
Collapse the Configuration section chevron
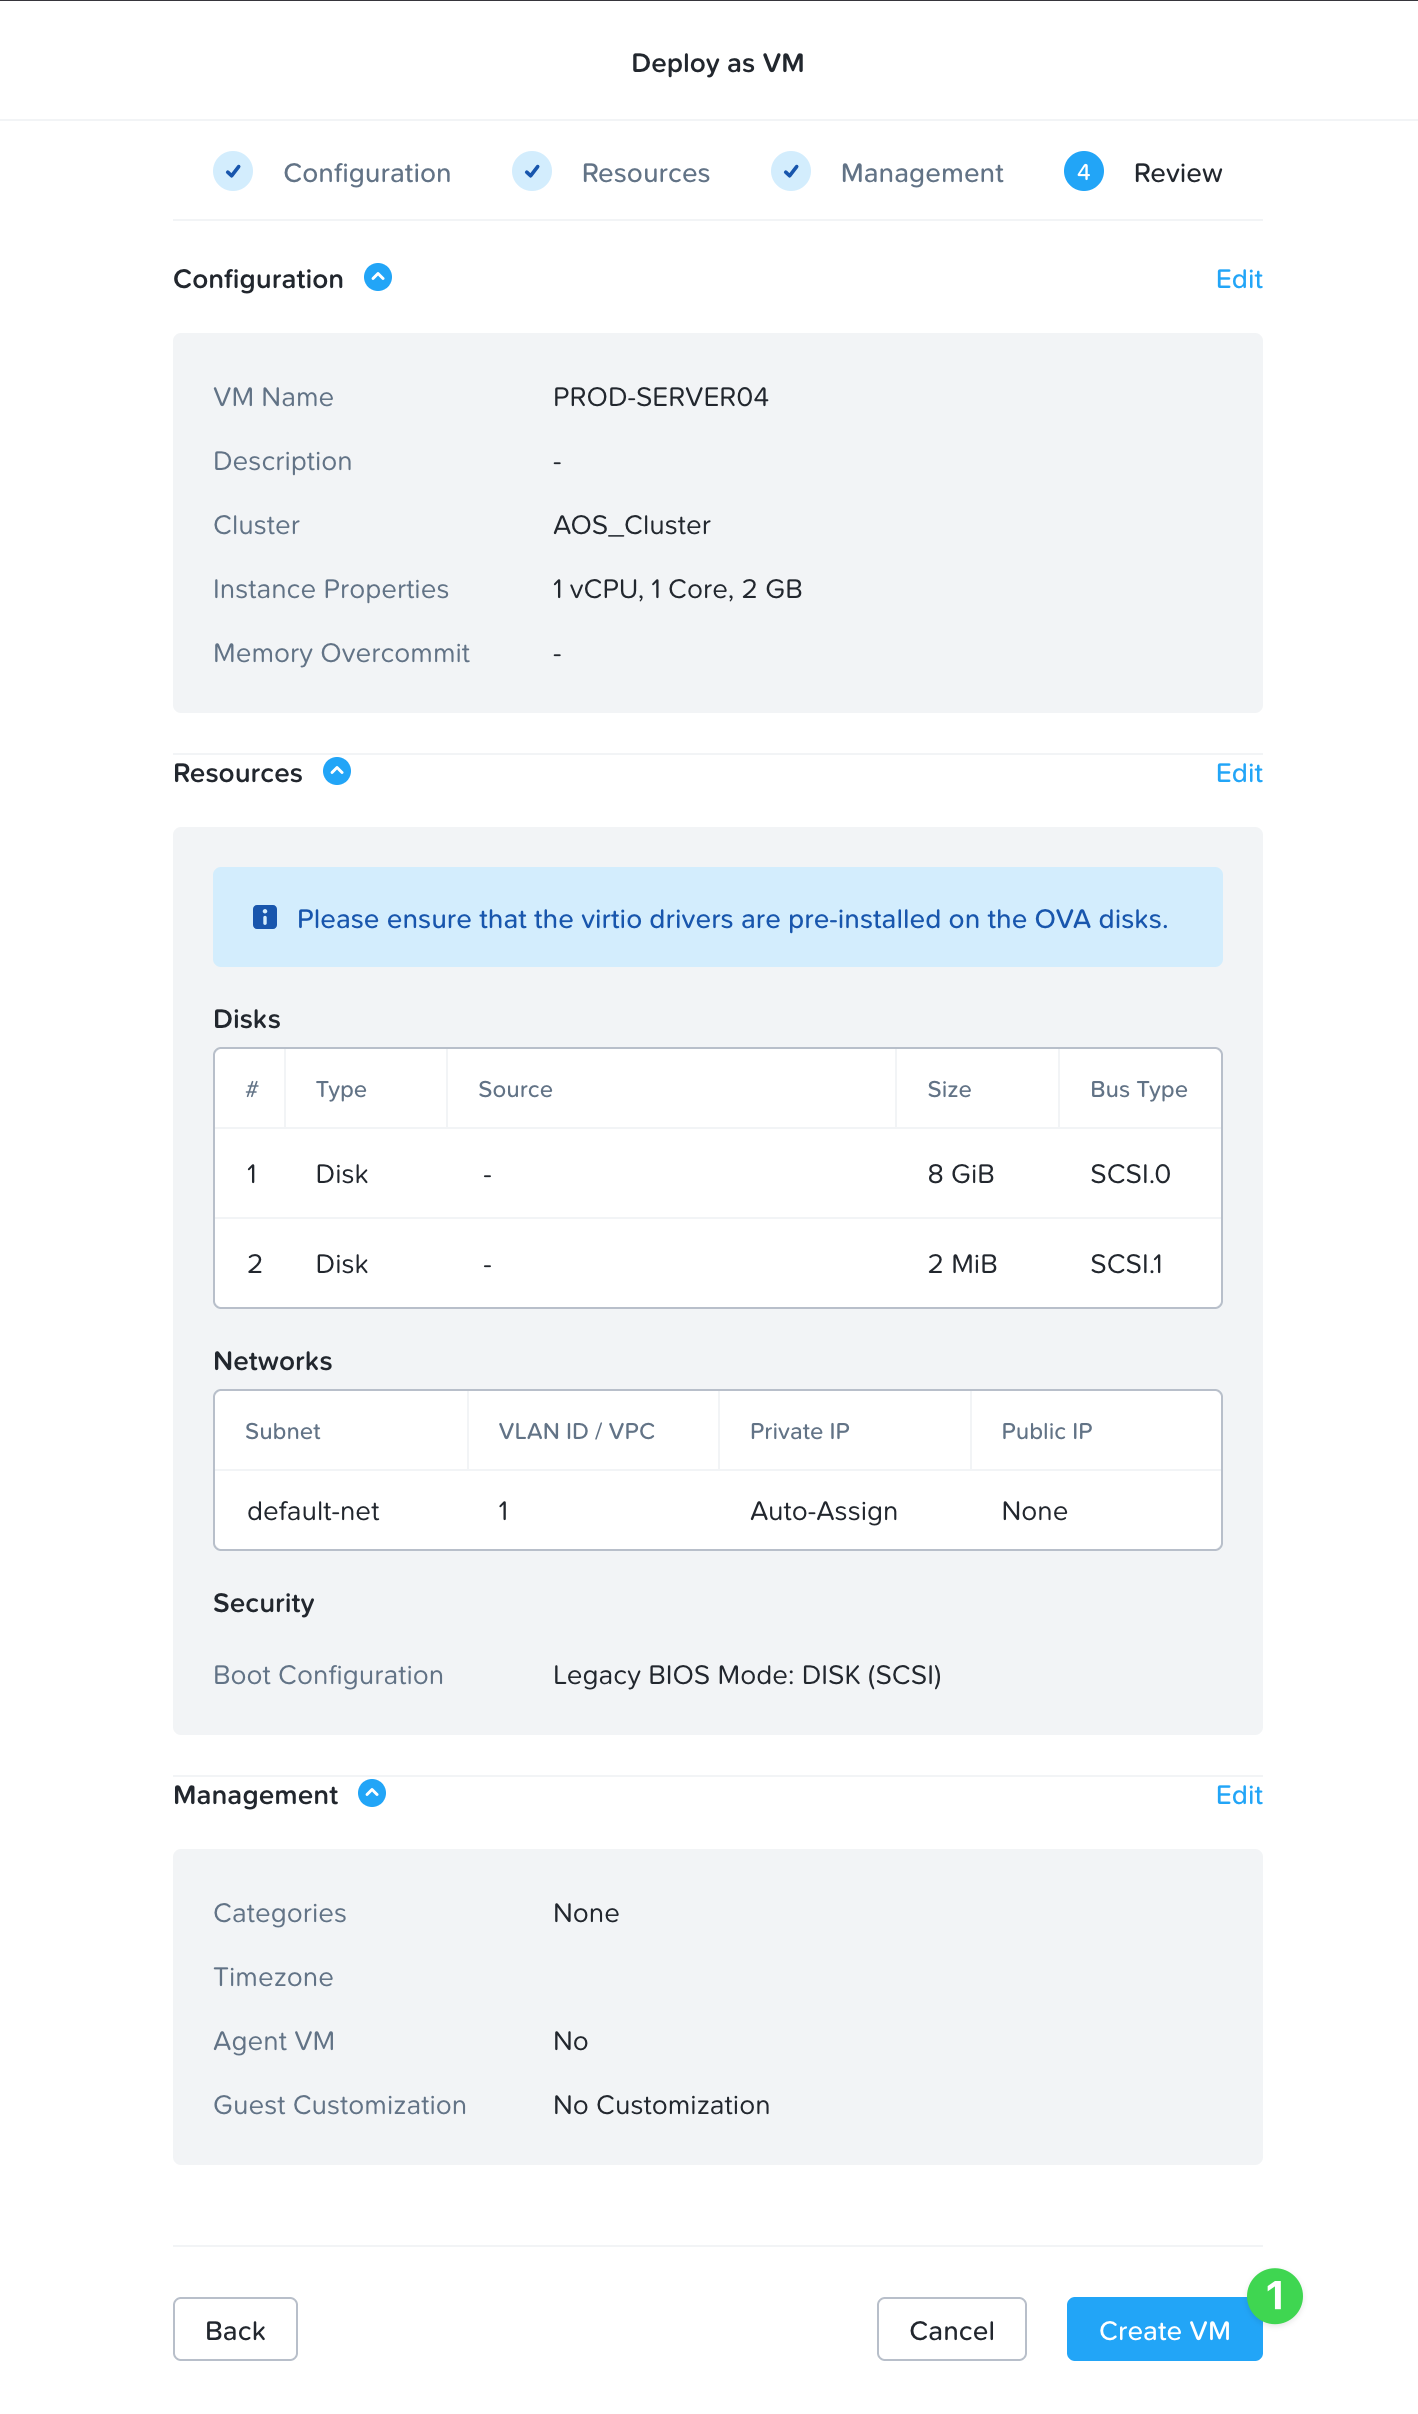pyautogui.click(x=378, y=277)
